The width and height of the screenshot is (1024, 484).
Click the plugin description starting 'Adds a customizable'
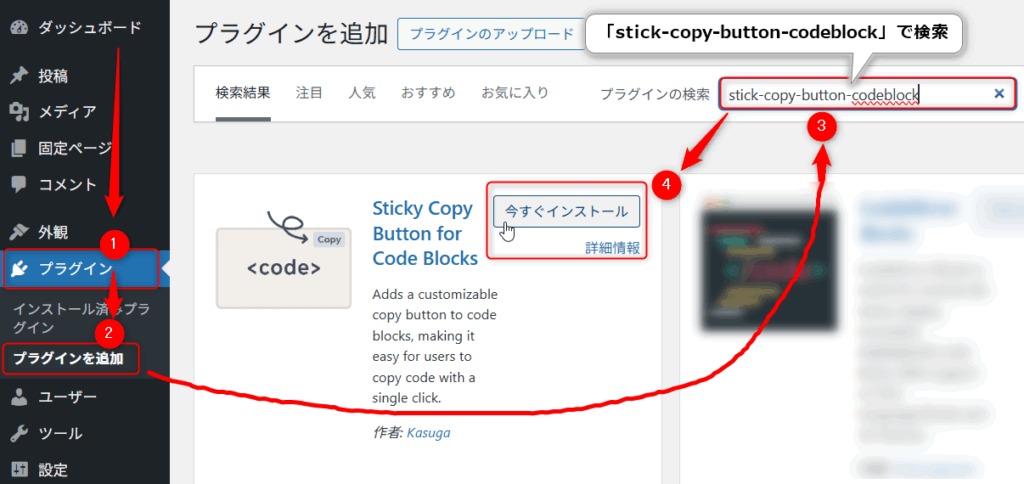(435, 345)
